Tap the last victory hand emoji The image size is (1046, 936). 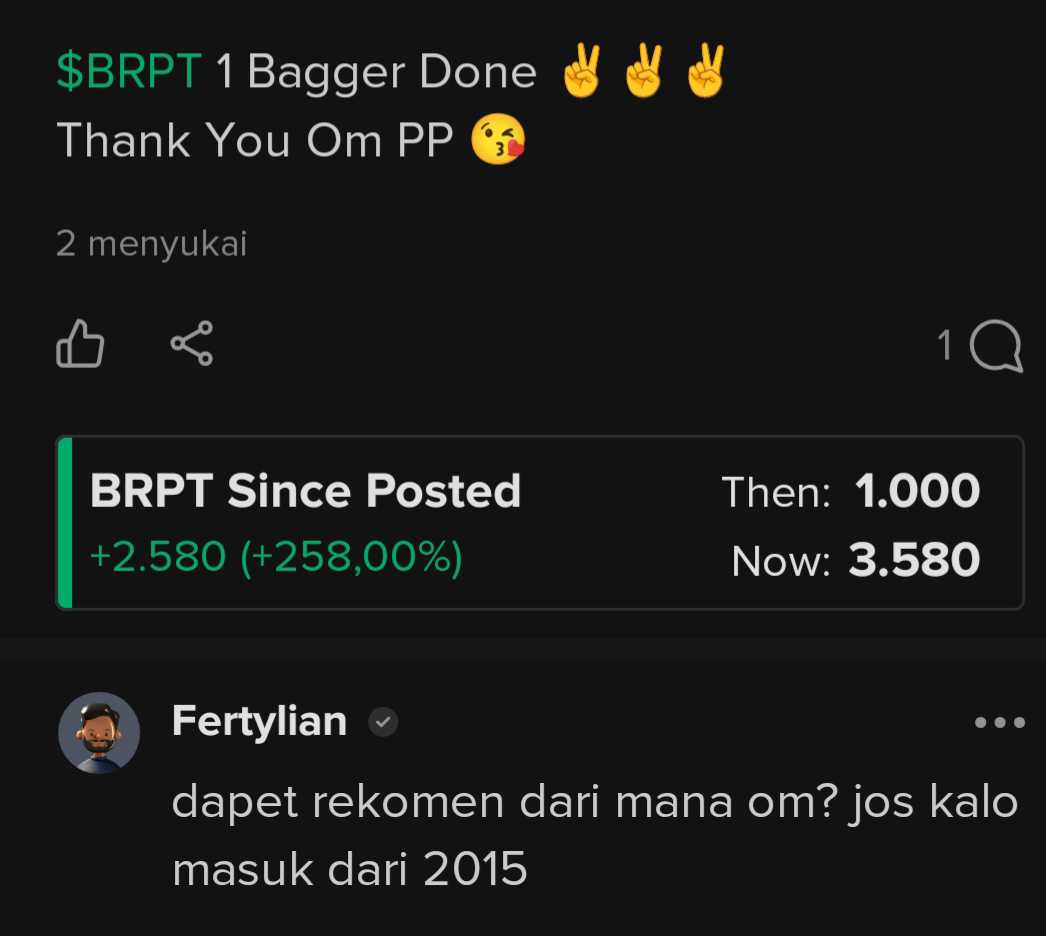706,71
